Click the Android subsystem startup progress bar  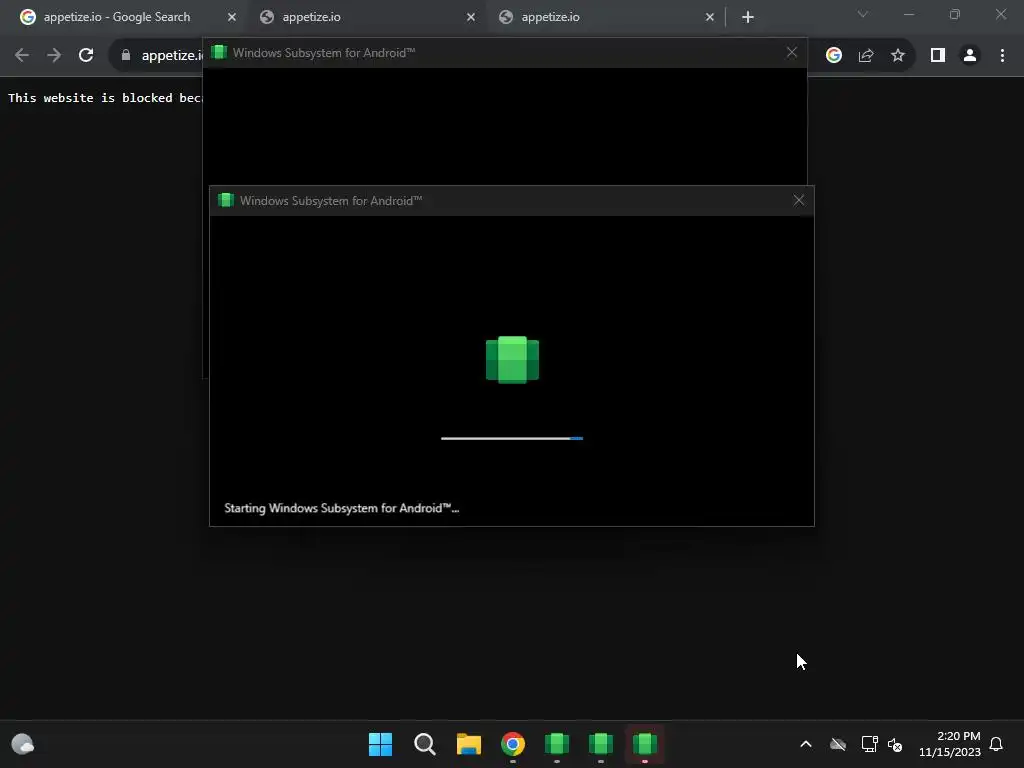(x=512, y=438)
